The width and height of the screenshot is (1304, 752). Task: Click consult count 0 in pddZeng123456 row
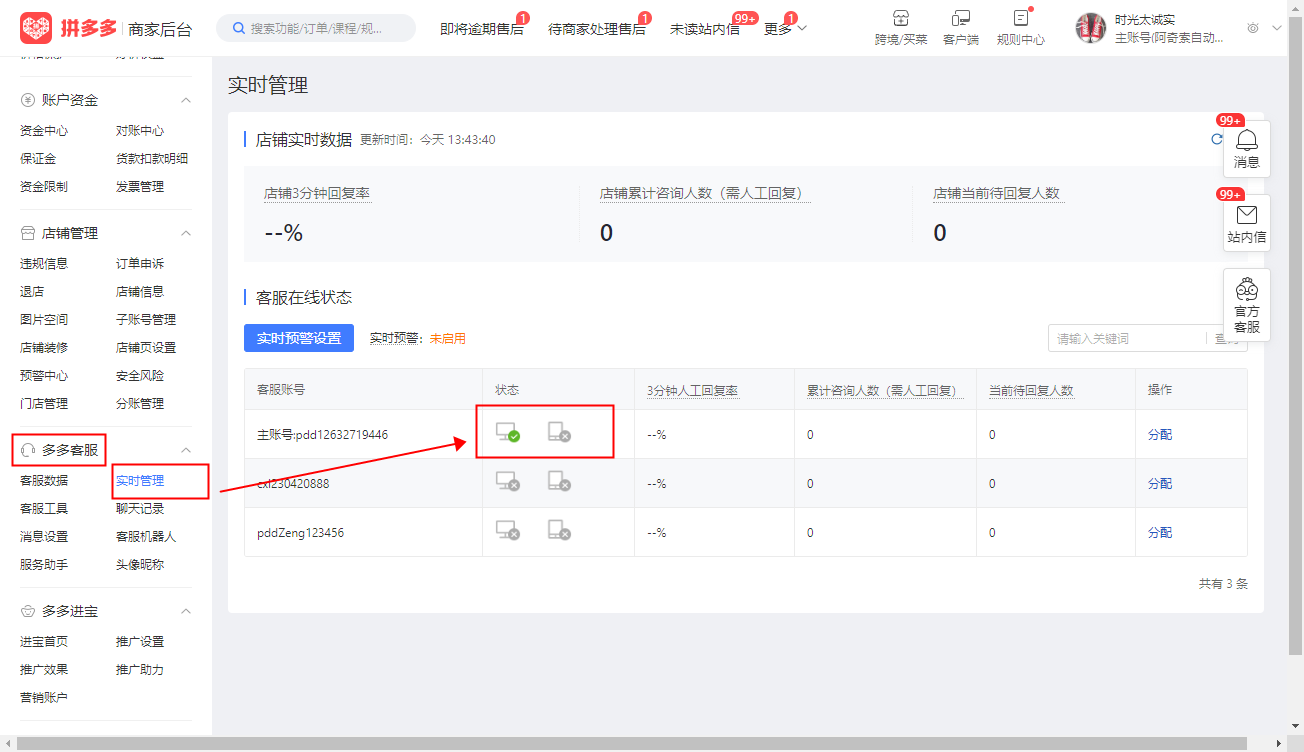pyautogui.click(x=810, y=533)
